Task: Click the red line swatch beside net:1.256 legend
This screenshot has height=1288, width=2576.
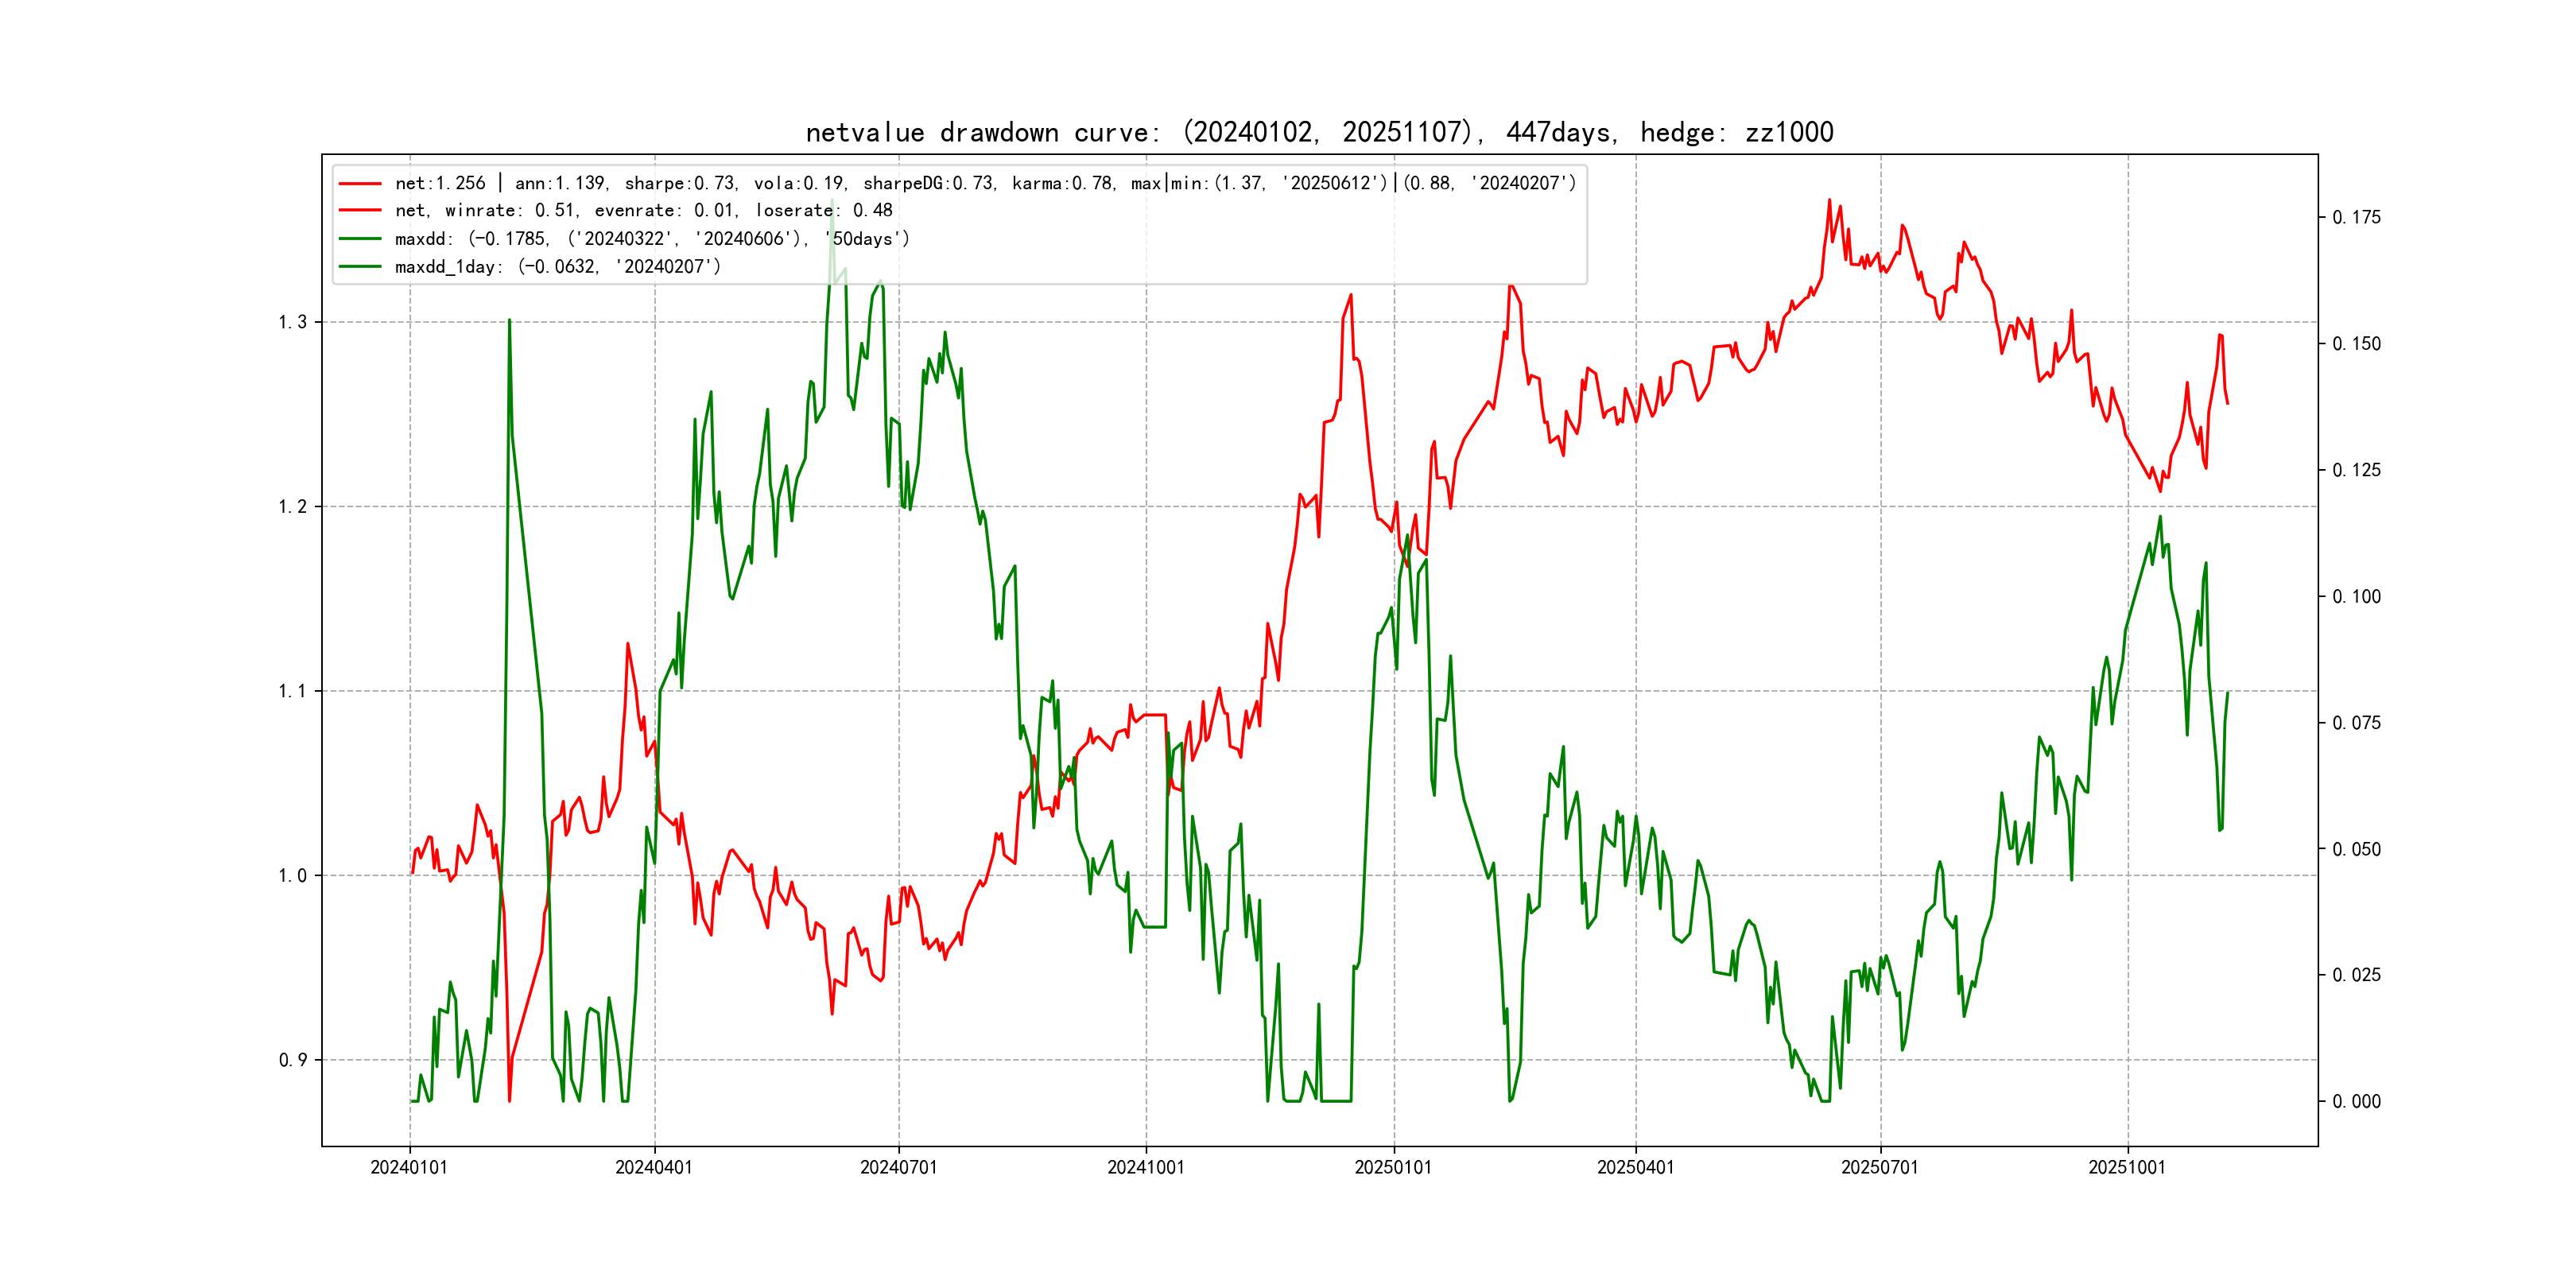Action: (360, 184)
